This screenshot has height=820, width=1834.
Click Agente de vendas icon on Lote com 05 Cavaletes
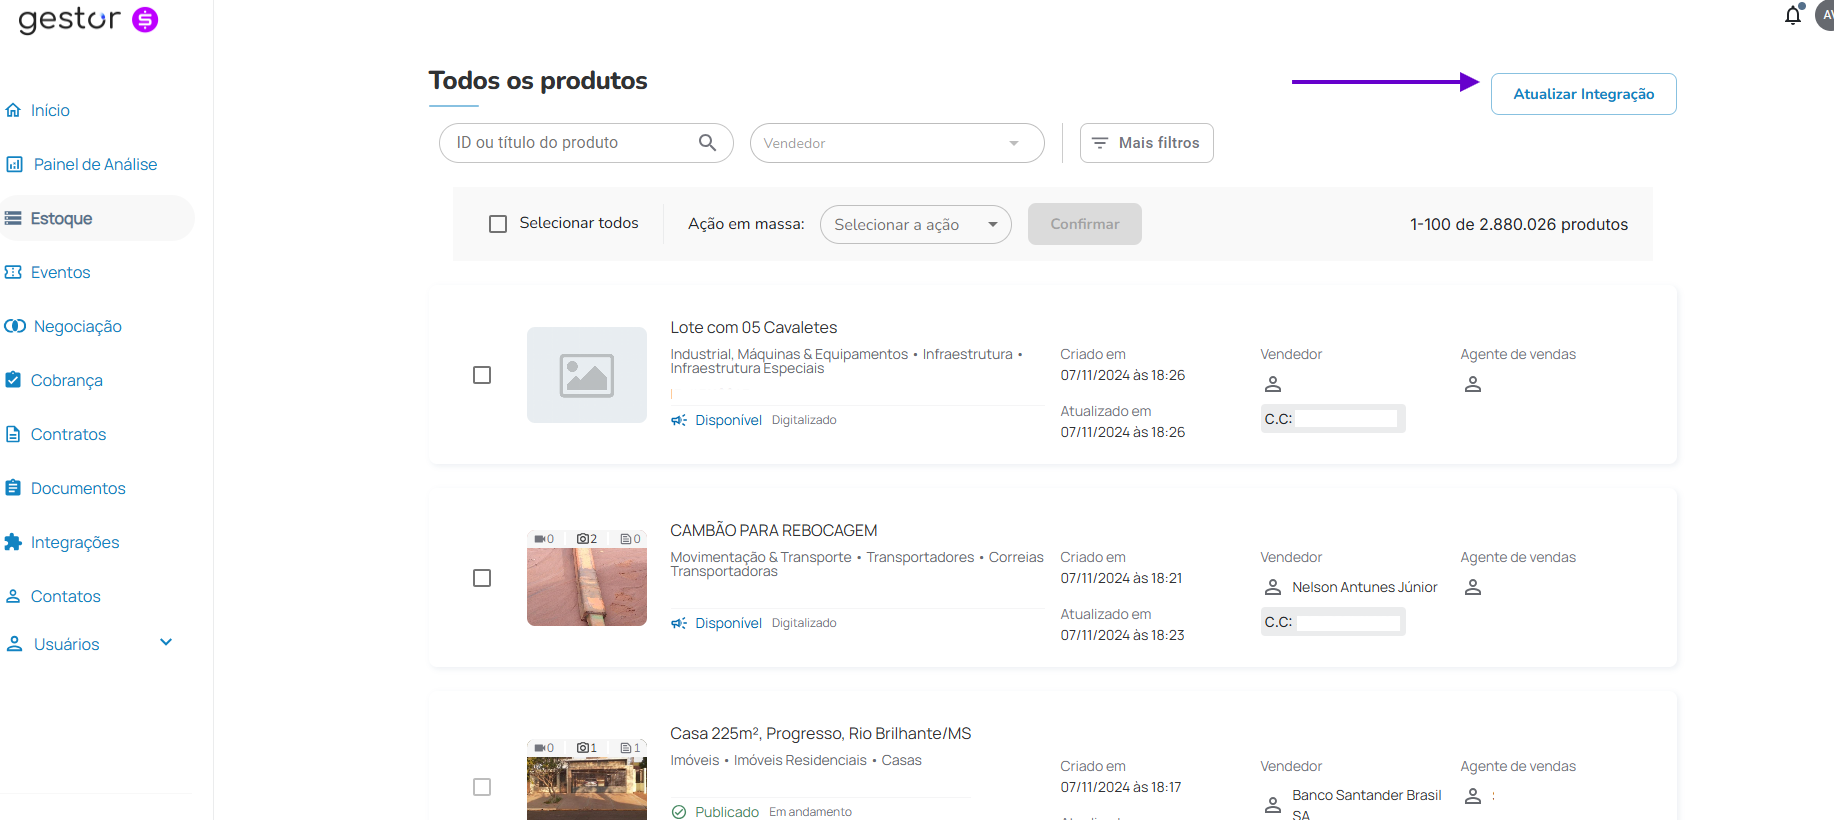(x=1473, y=384)
